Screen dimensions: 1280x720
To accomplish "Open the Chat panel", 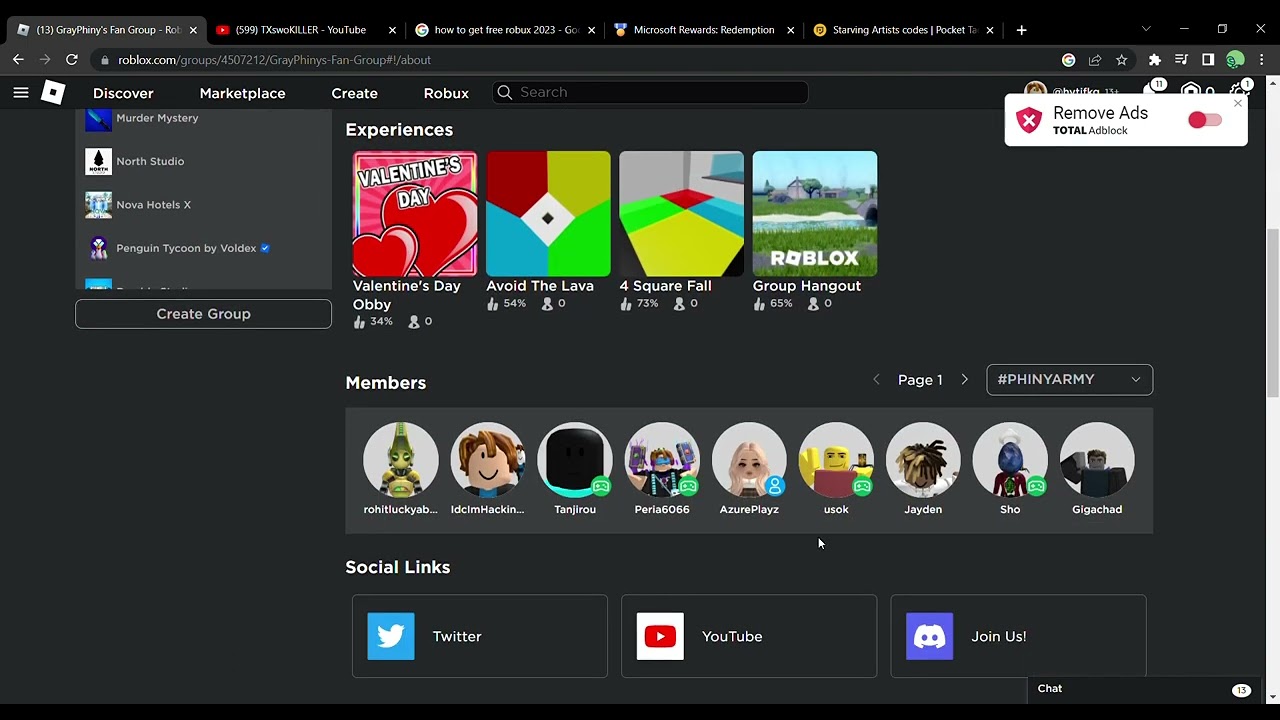I will (1143, 689).
